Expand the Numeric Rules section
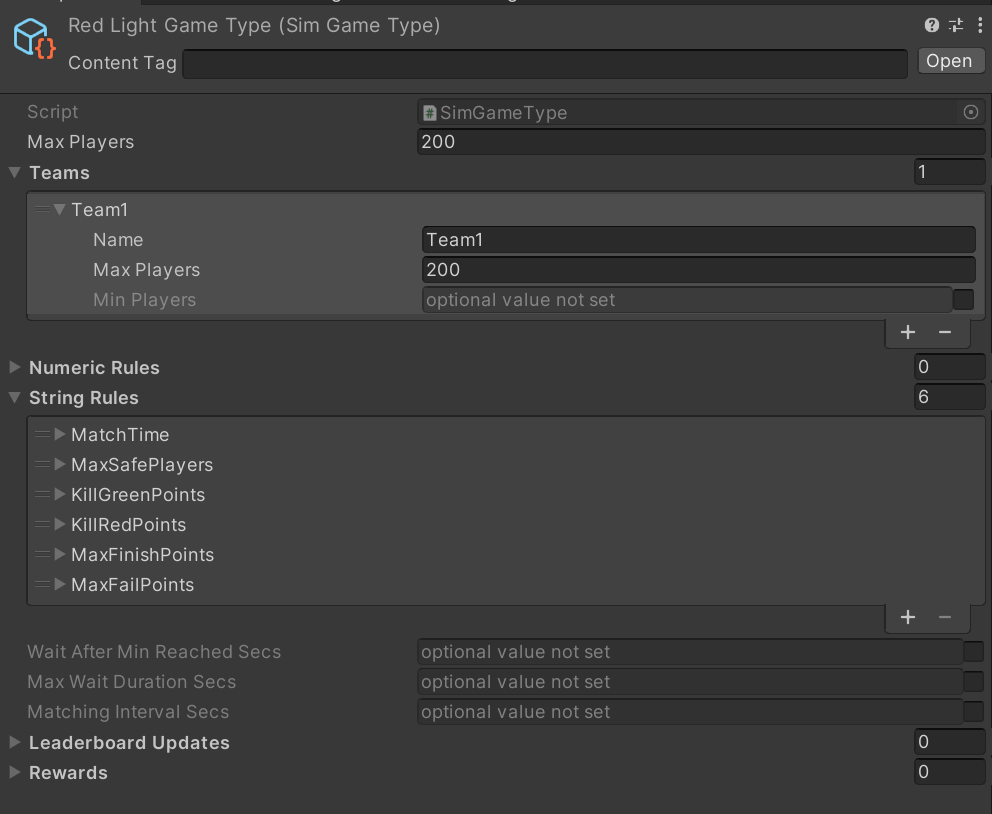The height and width of the screenshot is (814, 992). click(x=15, y=368)
